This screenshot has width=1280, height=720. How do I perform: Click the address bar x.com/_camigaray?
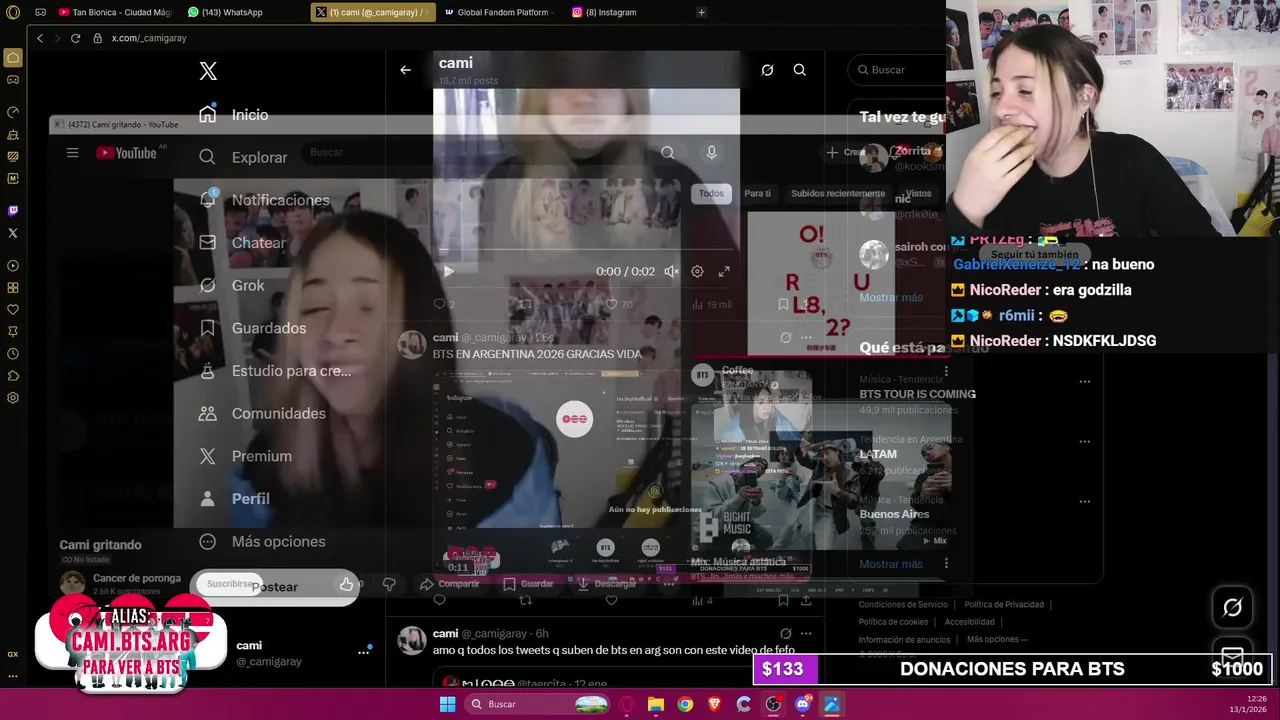149,38
